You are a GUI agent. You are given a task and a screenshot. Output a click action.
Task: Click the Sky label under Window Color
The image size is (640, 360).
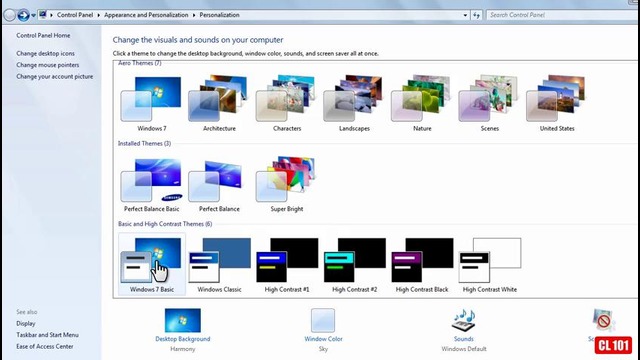coord(323,349)
